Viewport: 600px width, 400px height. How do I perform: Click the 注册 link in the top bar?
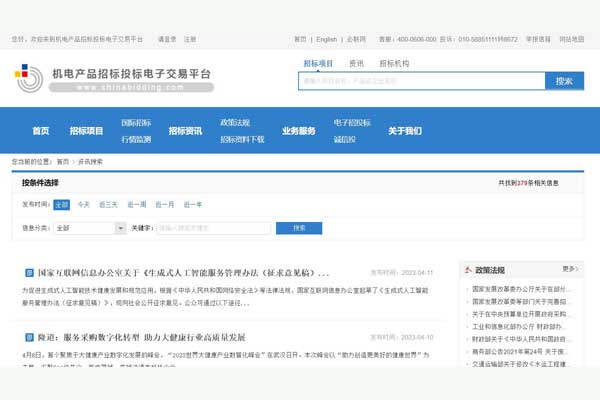(x=190, y=39)
